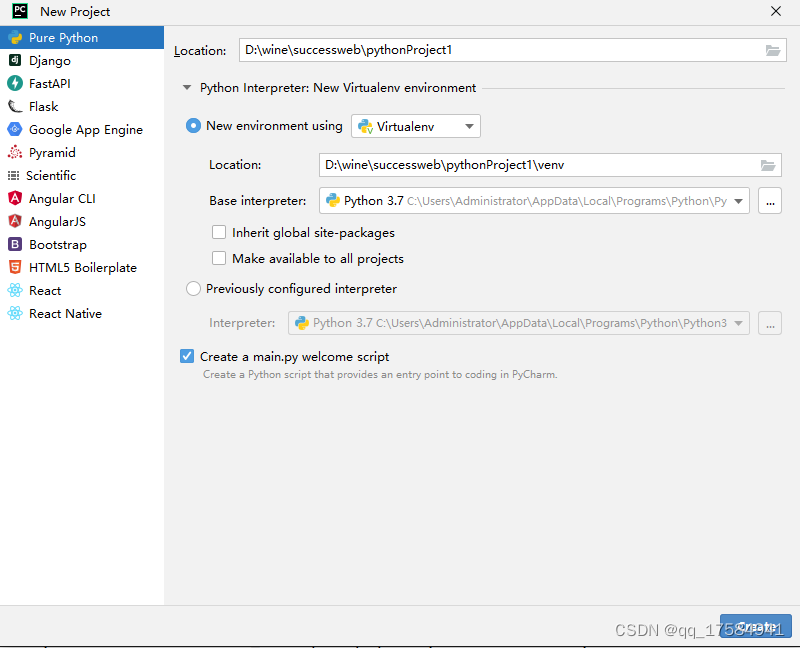Viewport: 800px width, 648px height.
Task: Click the Bootstrap B icon
Action: (15, 244)
